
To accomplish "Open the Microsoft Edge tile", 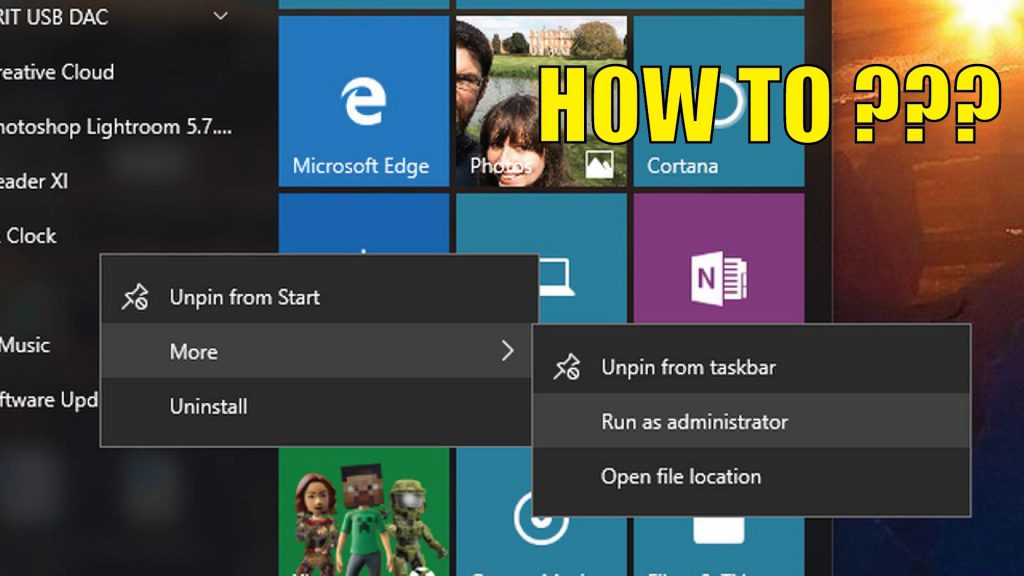I will pos(362,100).
